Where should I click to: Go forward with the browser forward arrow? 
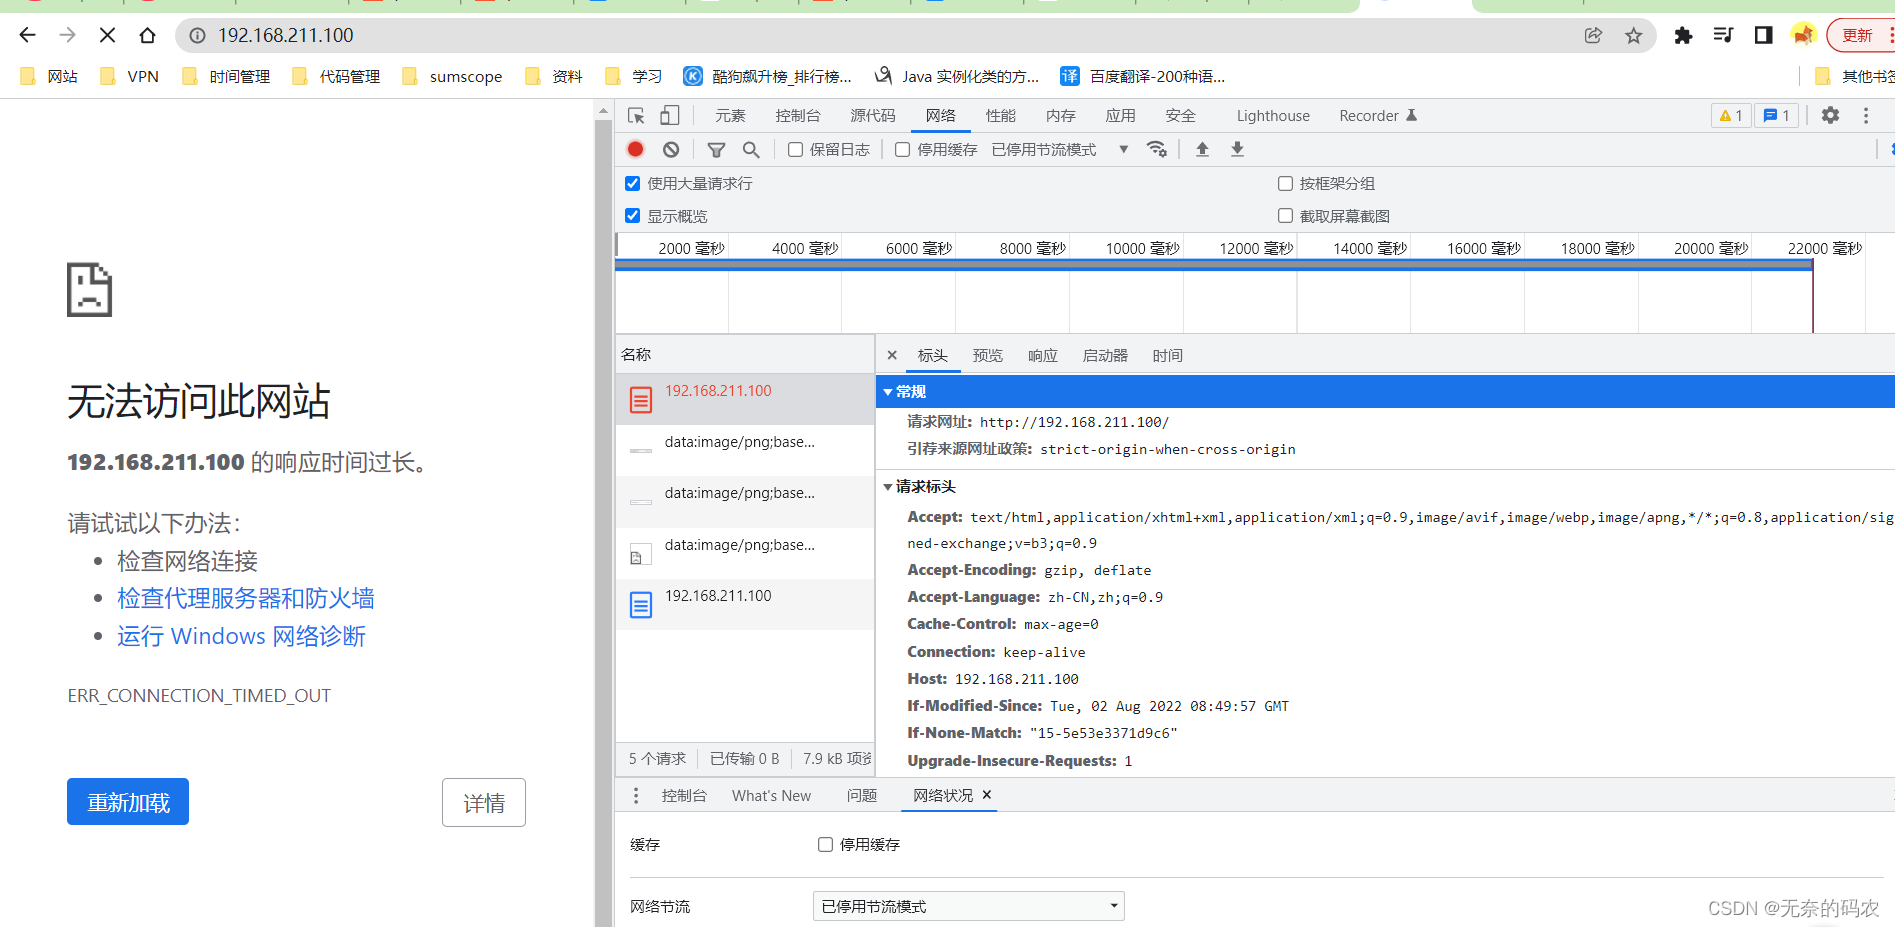67,35
